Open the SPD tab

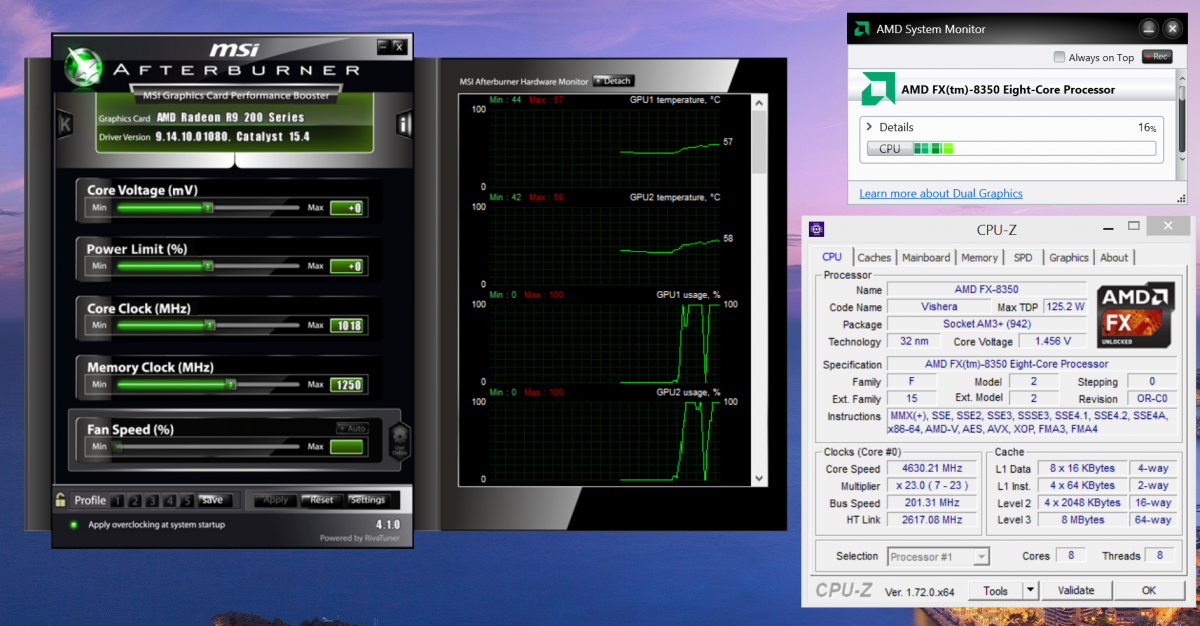click(1023, 257)
